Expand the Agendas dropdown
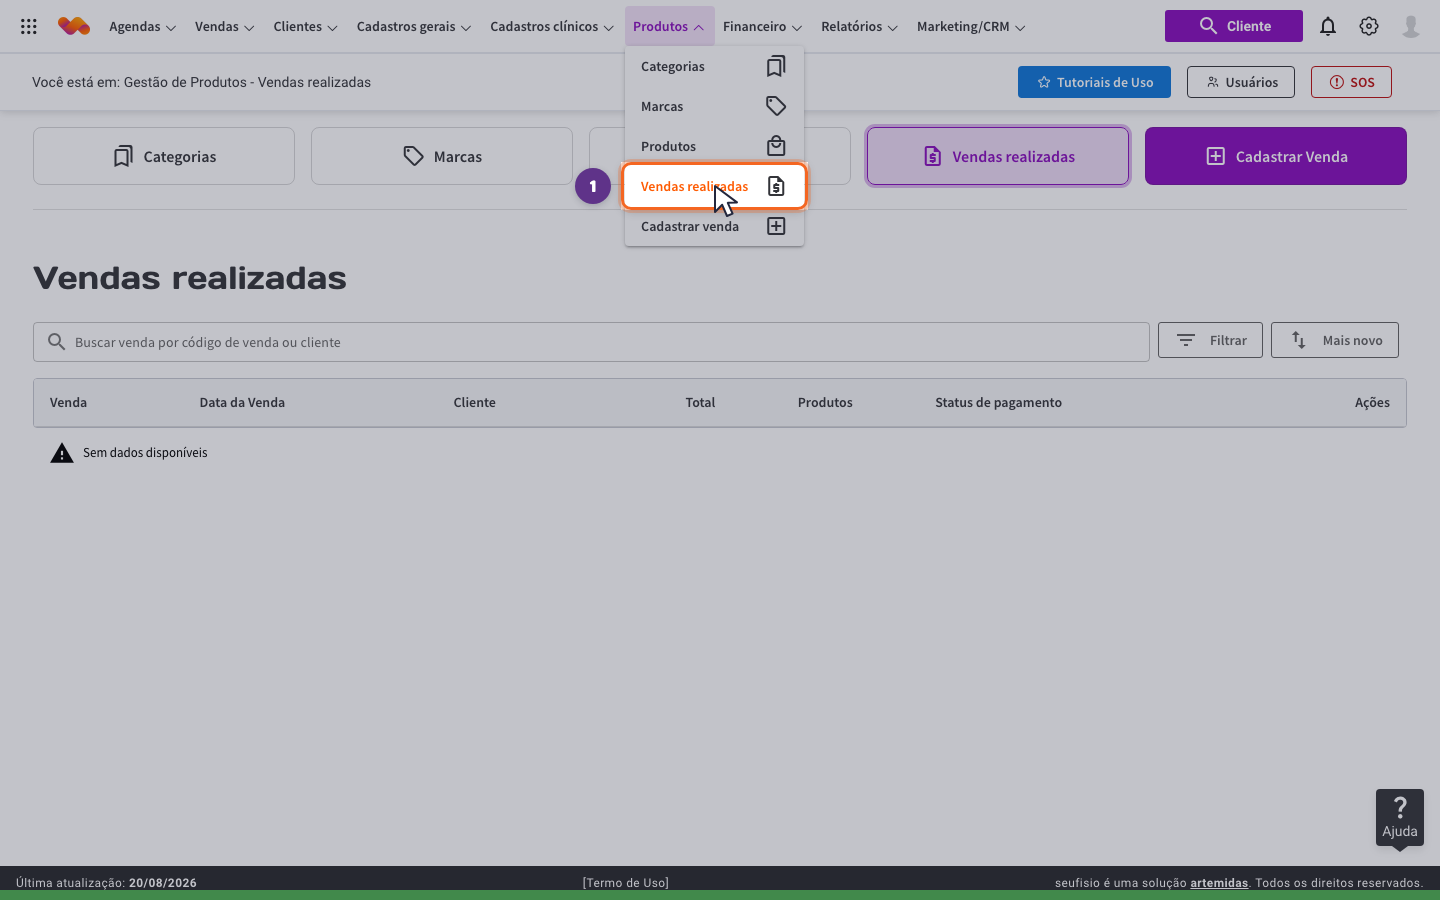 click(x=142, y=27)
